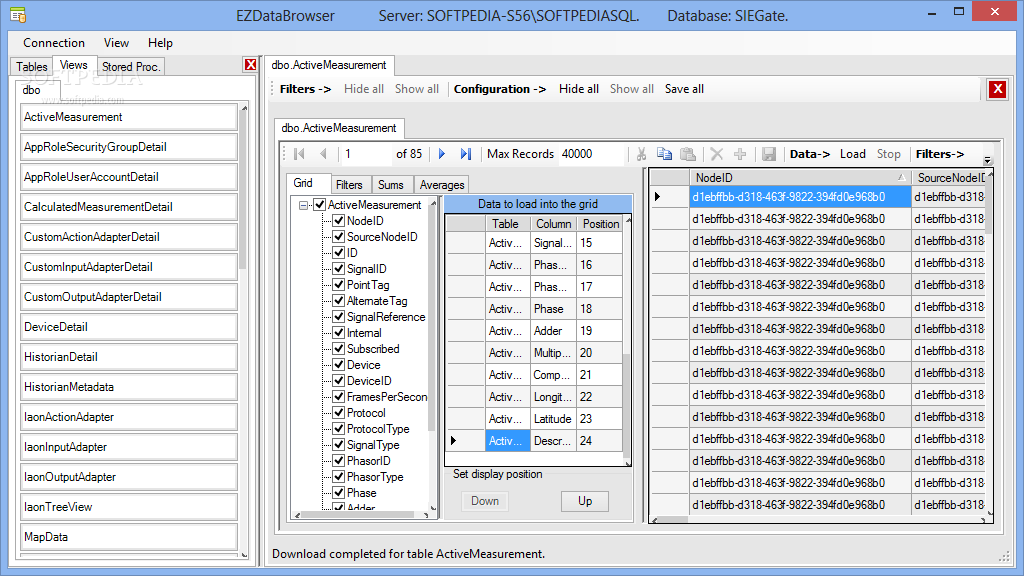Click the column tree vertical scrollbar
The image size is (1024, 576).
[432, 320]
